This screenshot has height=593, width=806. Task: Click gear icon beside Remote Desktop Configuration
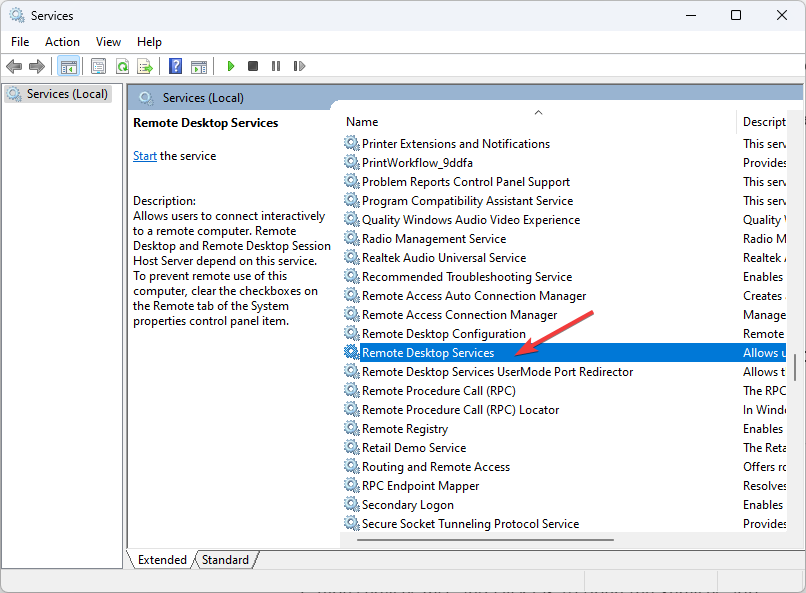pos(352,333)
